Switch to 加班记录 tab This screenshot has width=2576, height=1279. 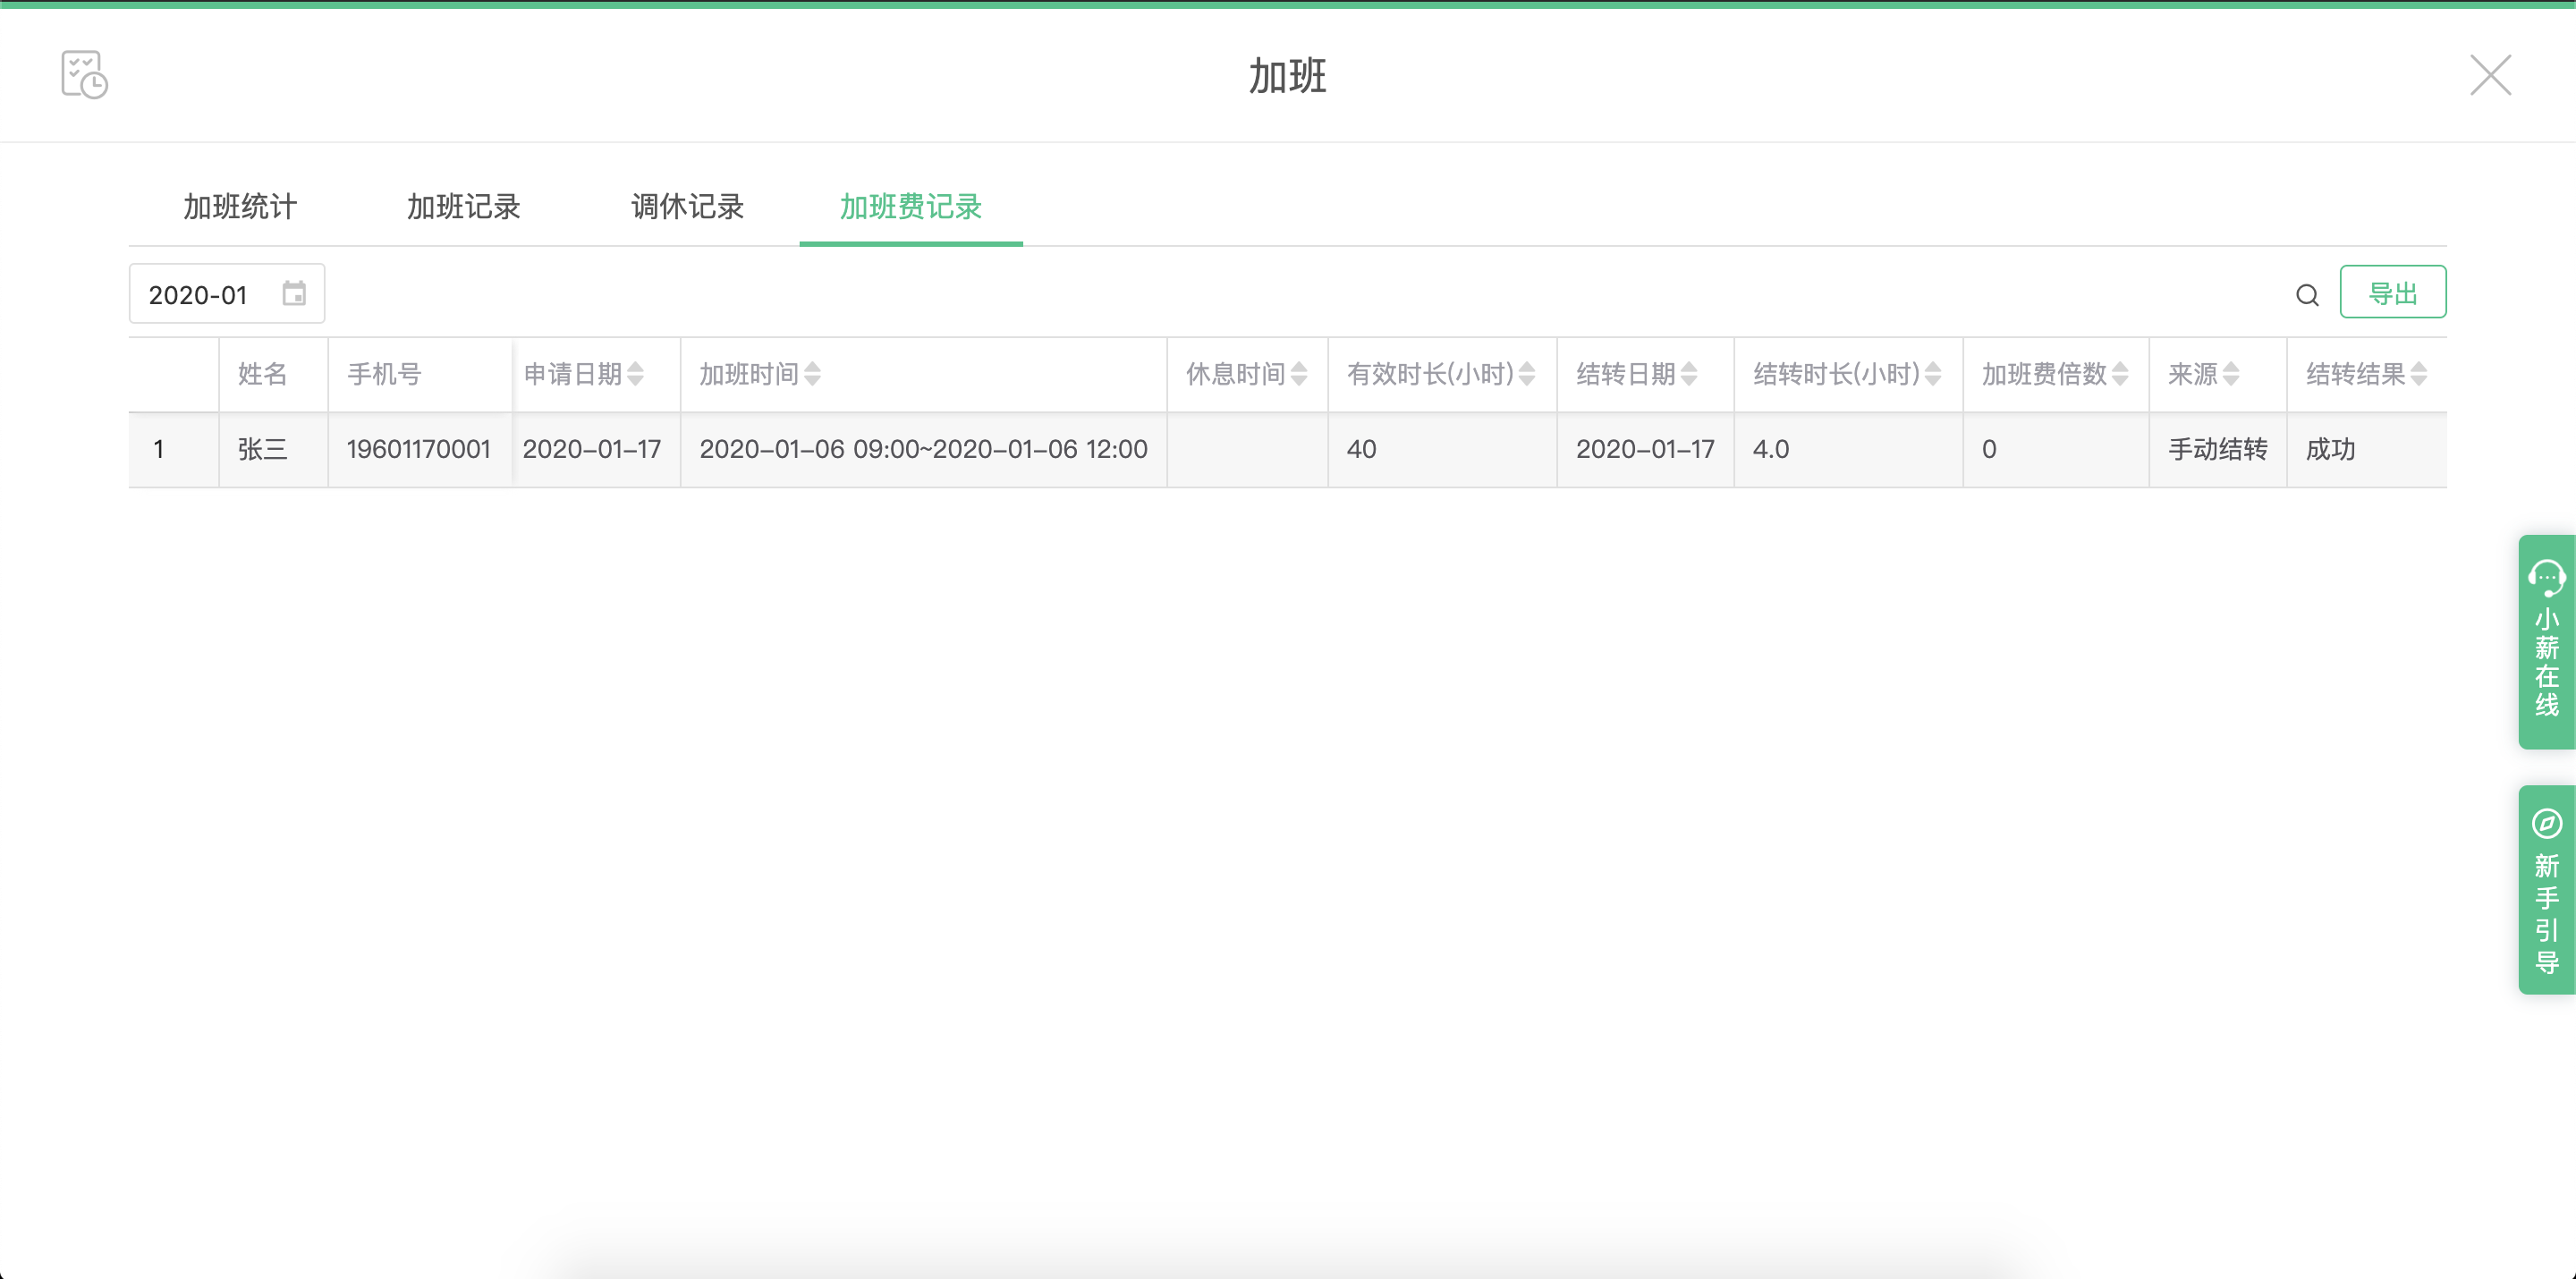click(x=464, y=207)
